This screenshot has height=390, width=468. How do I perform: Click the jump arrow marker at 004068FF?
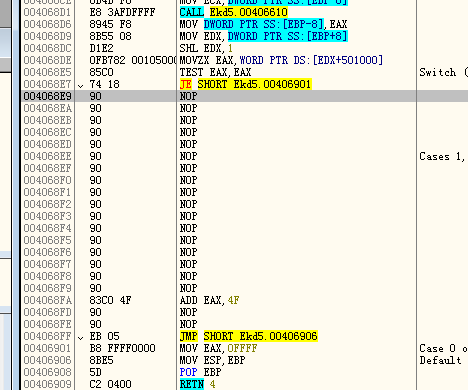click(x=81, y=337)
